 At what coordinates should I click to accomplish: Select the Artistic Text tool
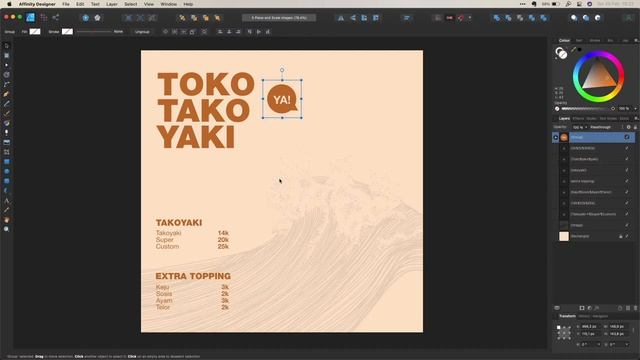pos(7,200)
